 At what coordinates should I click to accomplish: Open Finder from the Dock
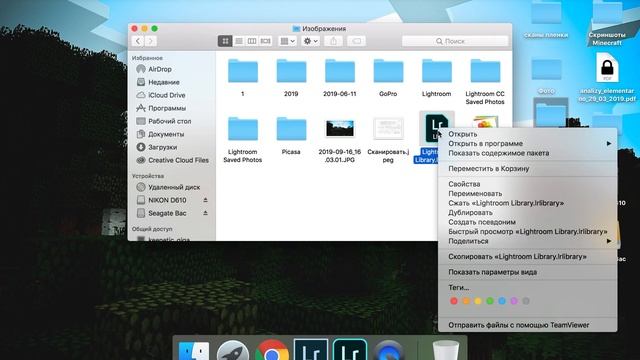(194, 351)
